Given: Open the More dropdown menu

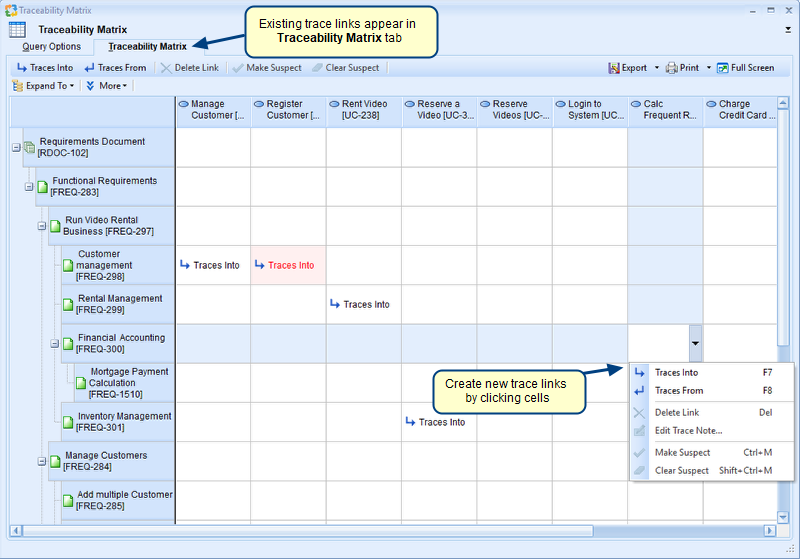Looking at the screenshot, I should click(x=107, y=86).
